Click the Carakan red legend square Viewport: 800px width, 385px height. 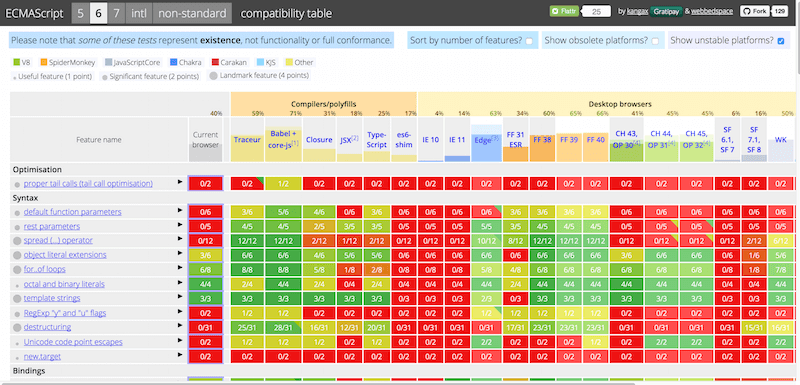pyautogui.click(x=214, y=62)
